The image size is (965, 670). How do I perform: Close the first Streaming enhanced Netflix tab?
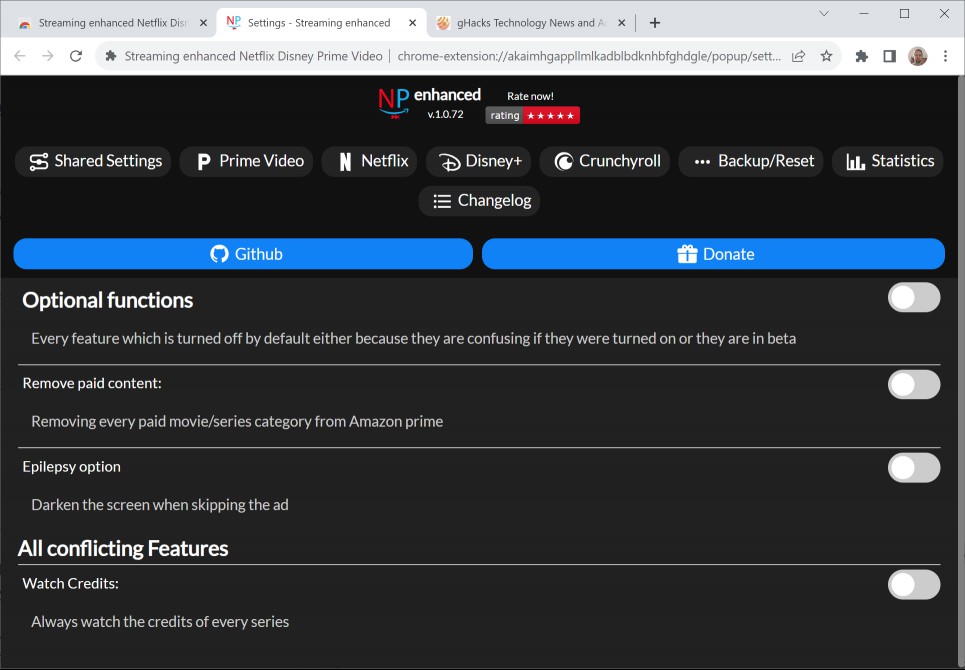tap(204, 23)
